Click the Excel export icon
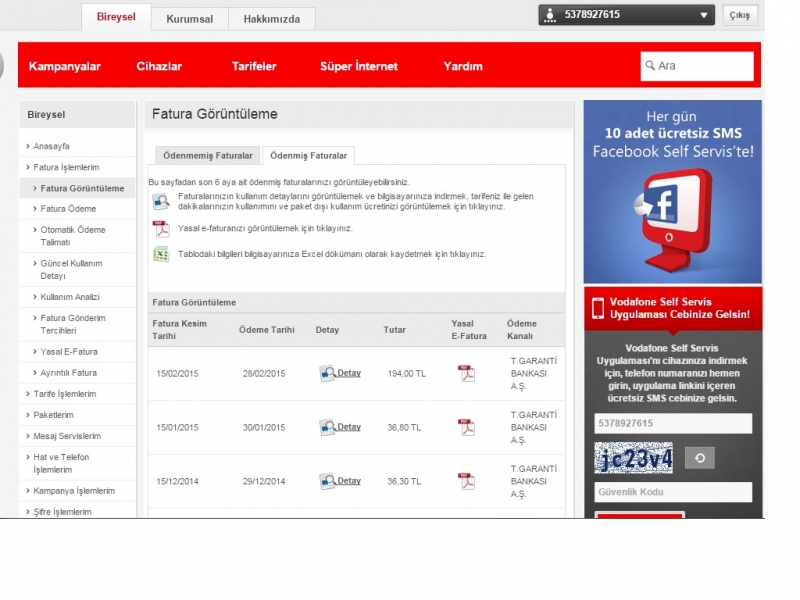Viewport: 800px width, 600px height. (x=161, y=254)
